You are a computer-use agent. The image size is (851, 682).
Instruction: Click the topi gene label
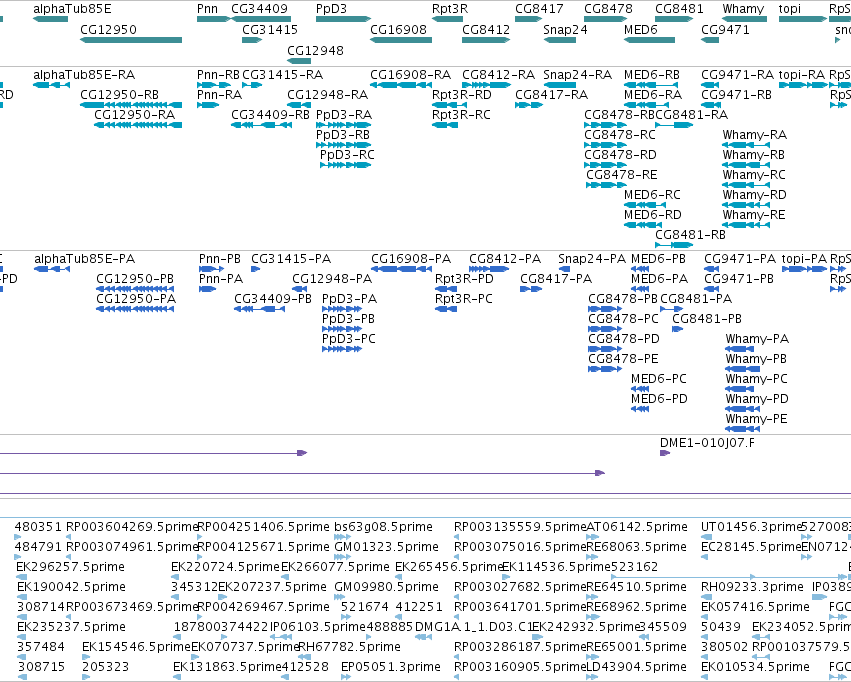coord(790,9)
